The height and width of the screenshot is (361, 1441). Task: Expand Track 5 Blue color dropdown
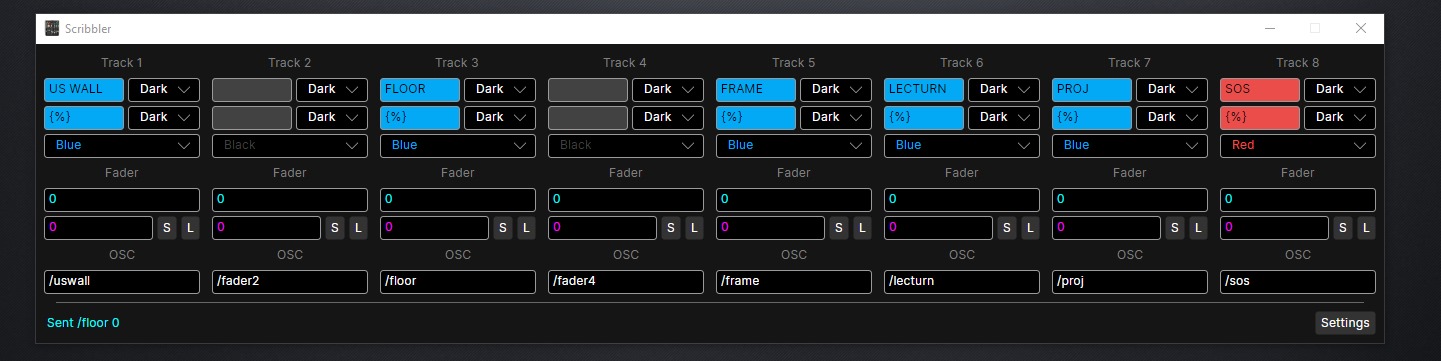click(794, 145)
